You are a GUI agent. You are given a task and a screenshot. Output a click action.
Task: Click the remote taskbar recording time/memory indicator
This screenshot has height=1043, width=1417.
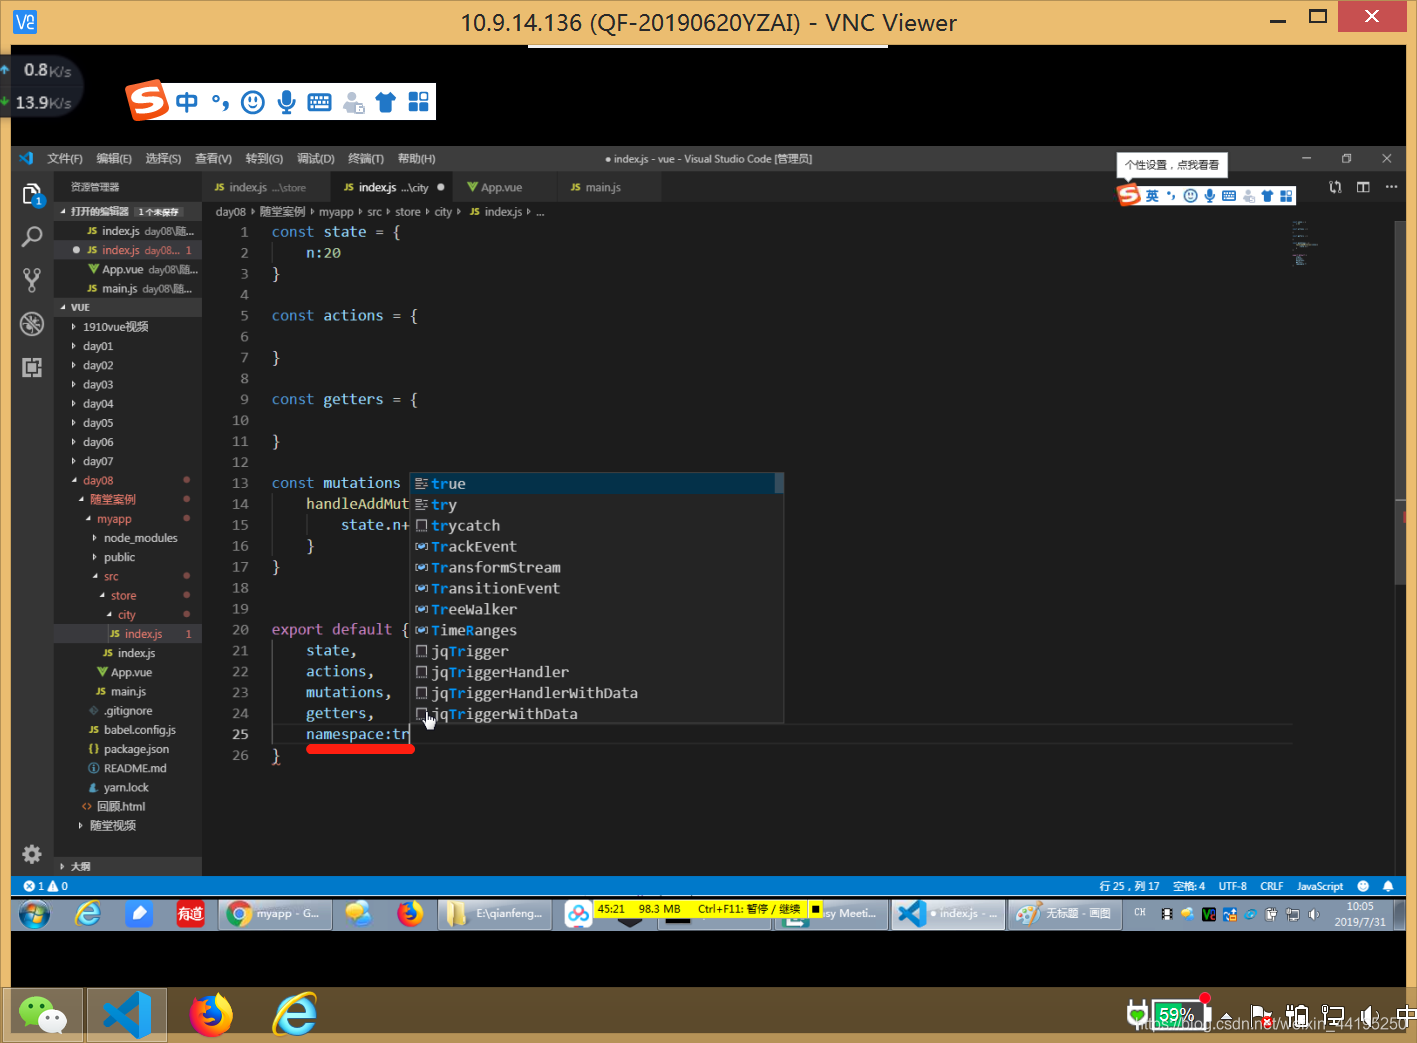[x=708, y=909]
